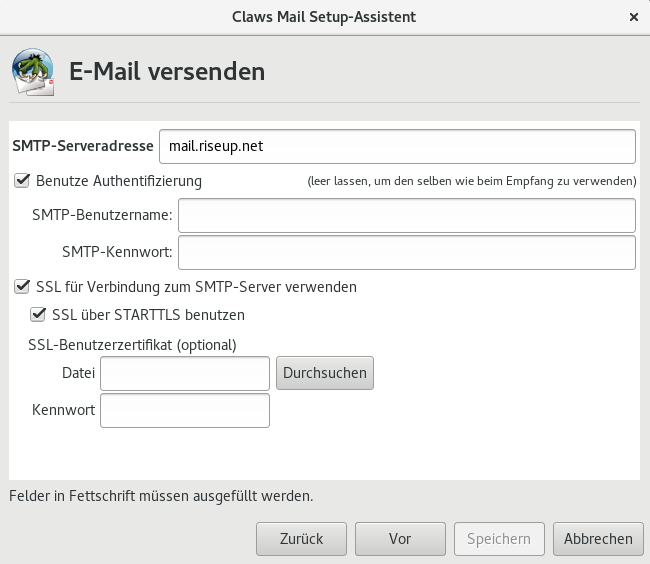
Task: Cancel setup using Abbrechen
Action: (597, 538)
